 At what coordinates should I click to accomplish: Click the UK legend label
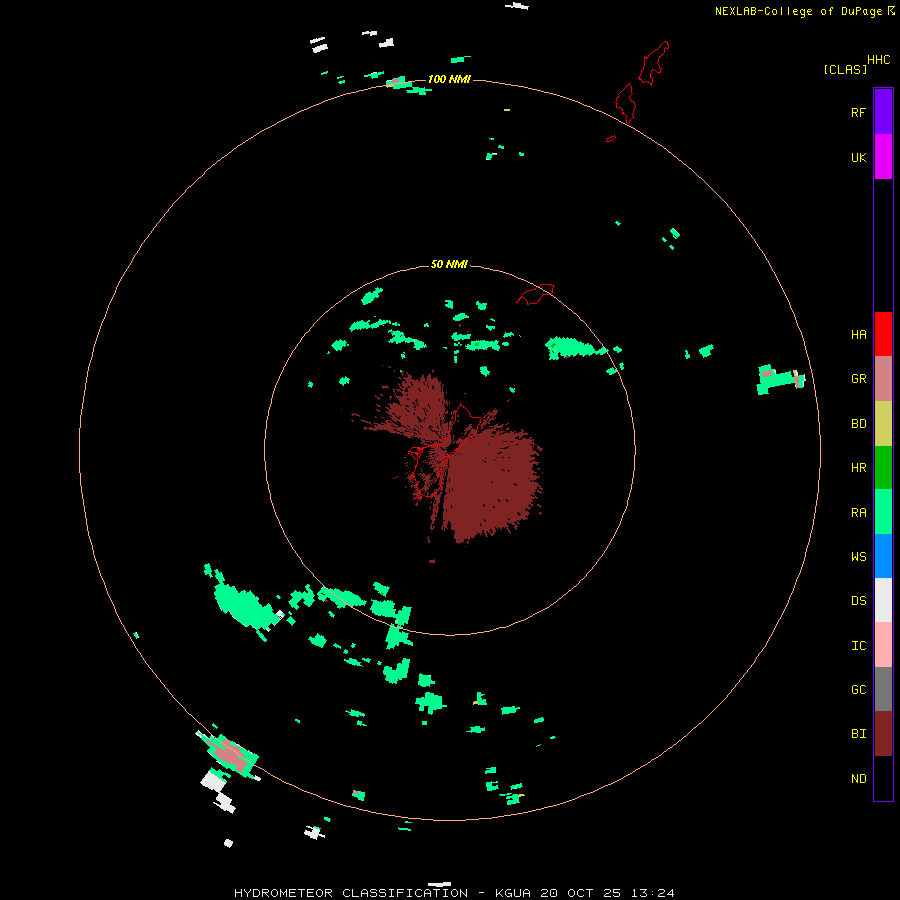(x=858, y=157)
